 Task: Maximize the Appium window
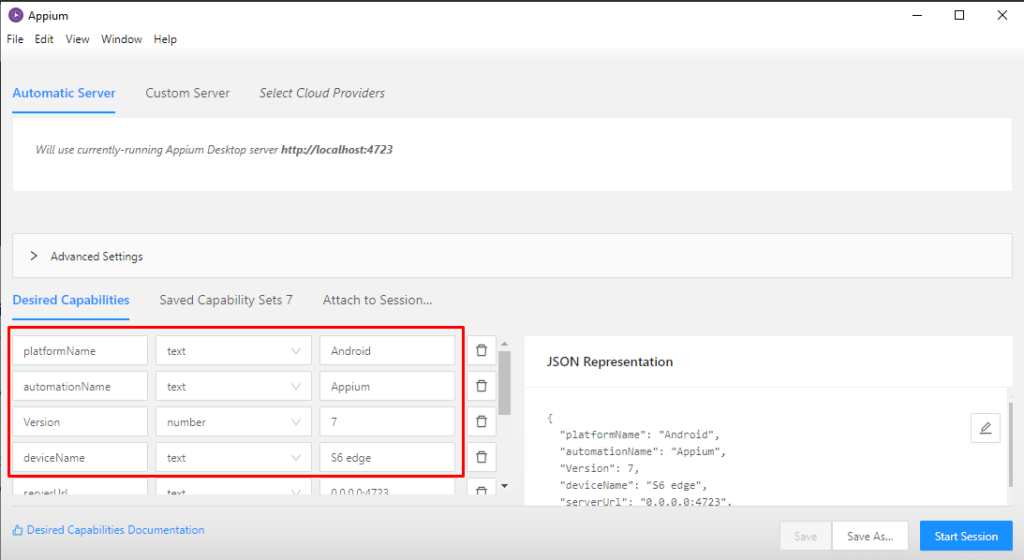click(x=959, y=15)
